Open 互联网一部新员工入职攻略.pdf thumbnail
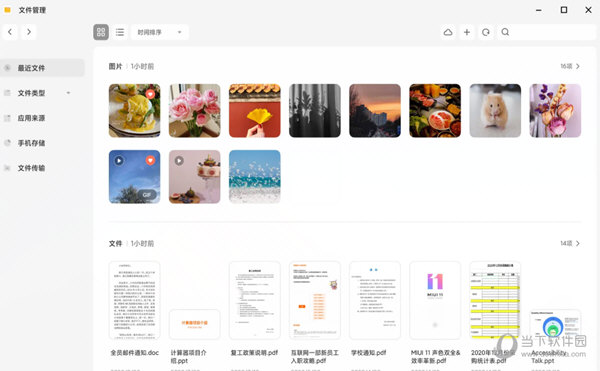The width and height of the screenshot is (600, 371). click(x=315, y=300)
